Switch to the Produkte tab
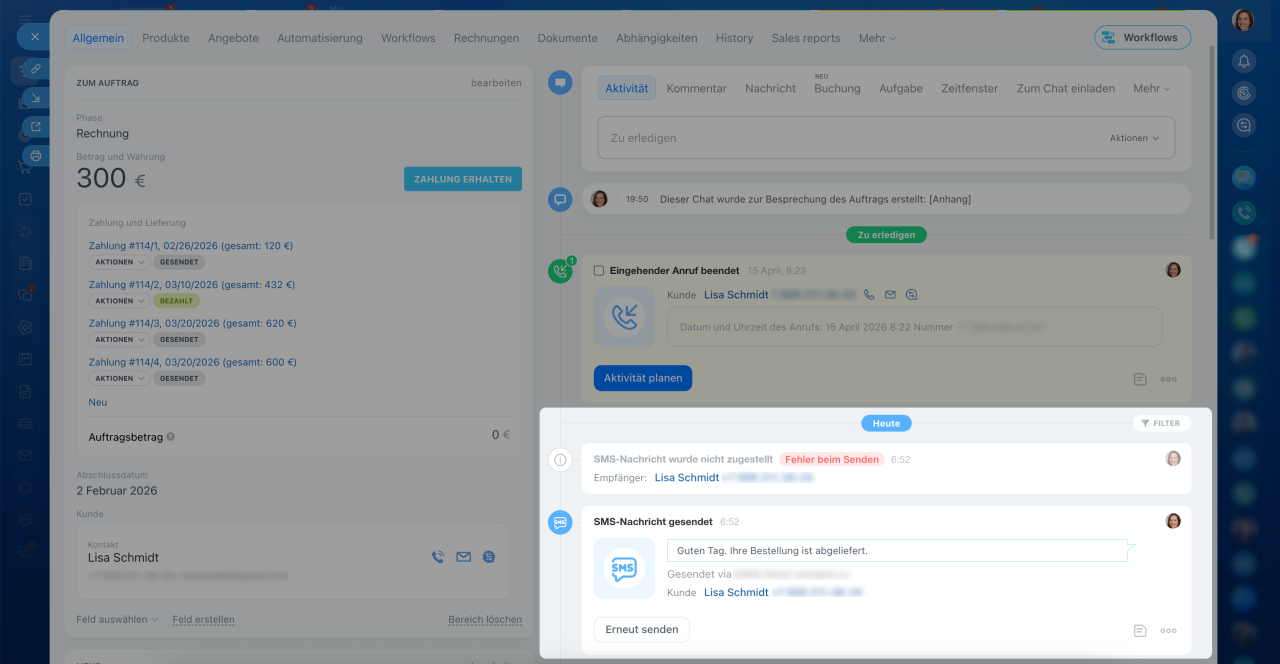 tap(166, 38)
